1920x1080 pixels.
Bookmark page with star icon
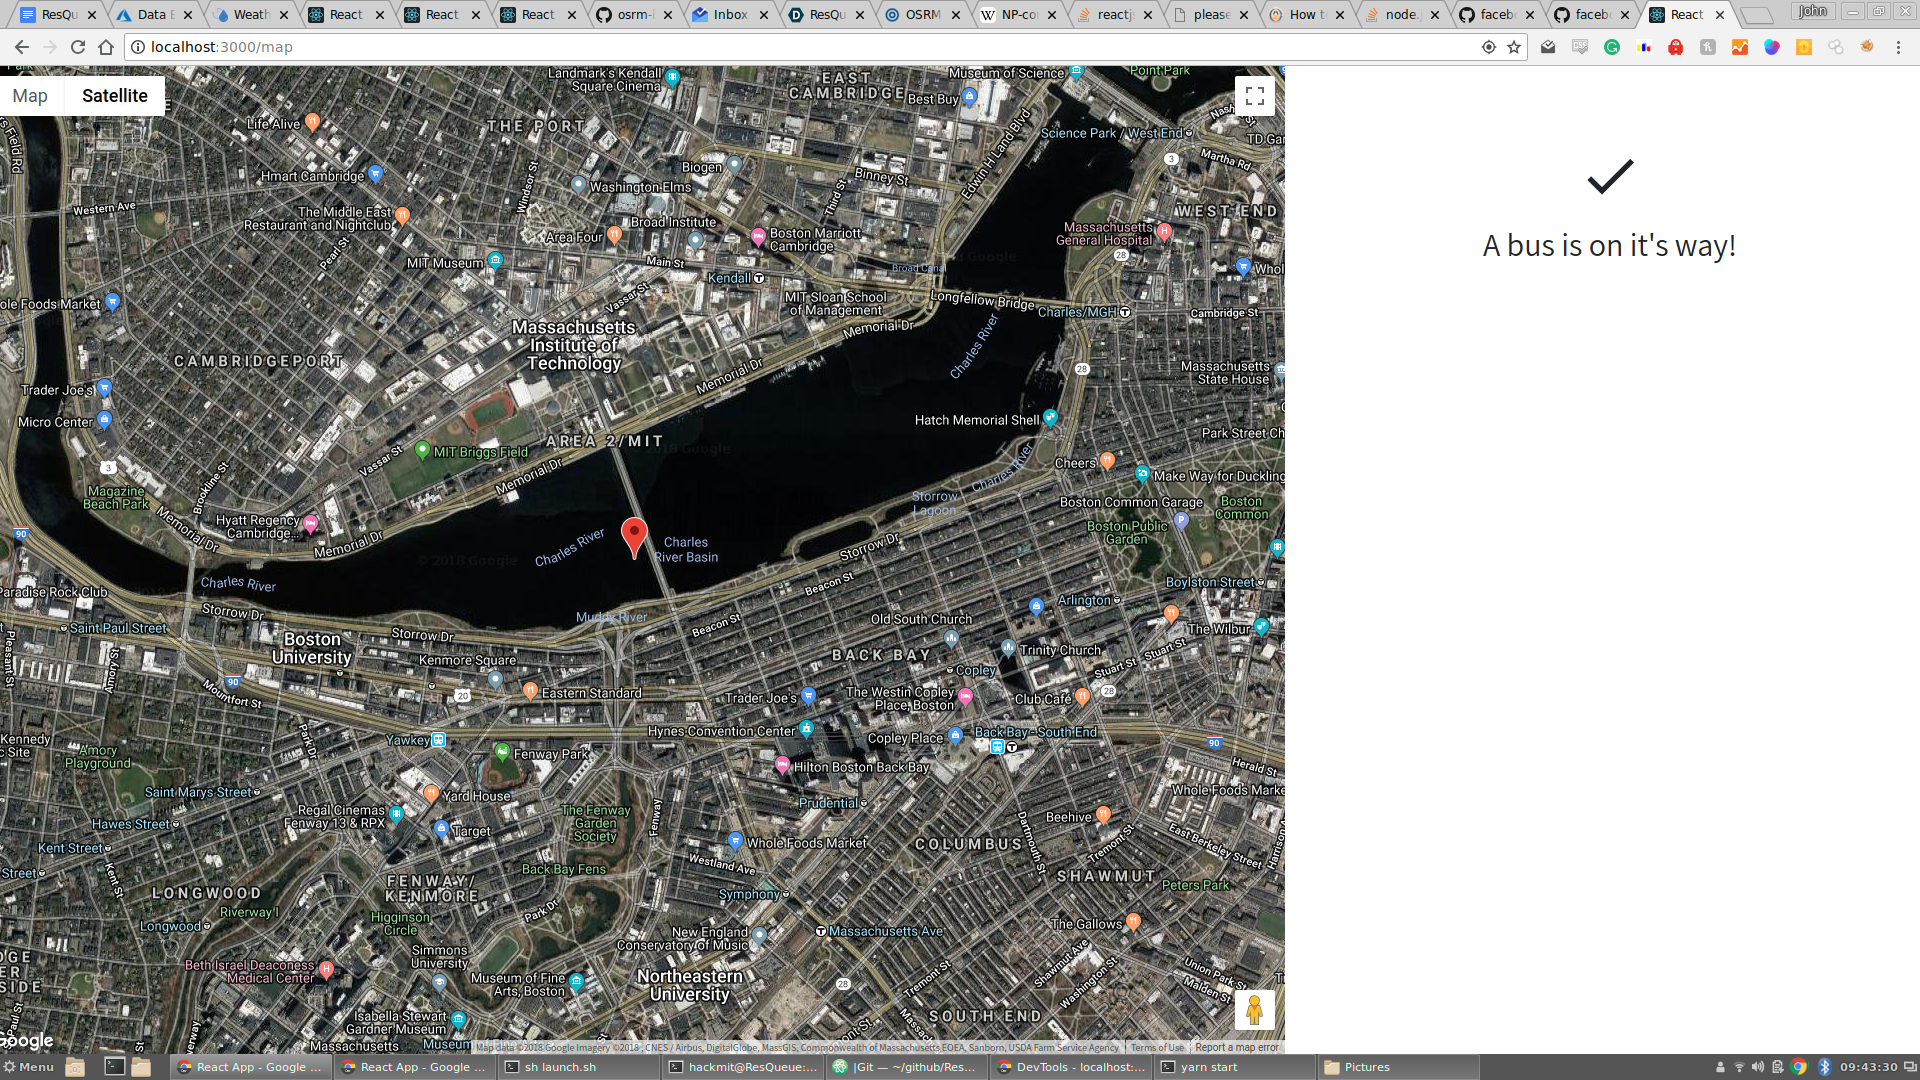[1514, 47]
